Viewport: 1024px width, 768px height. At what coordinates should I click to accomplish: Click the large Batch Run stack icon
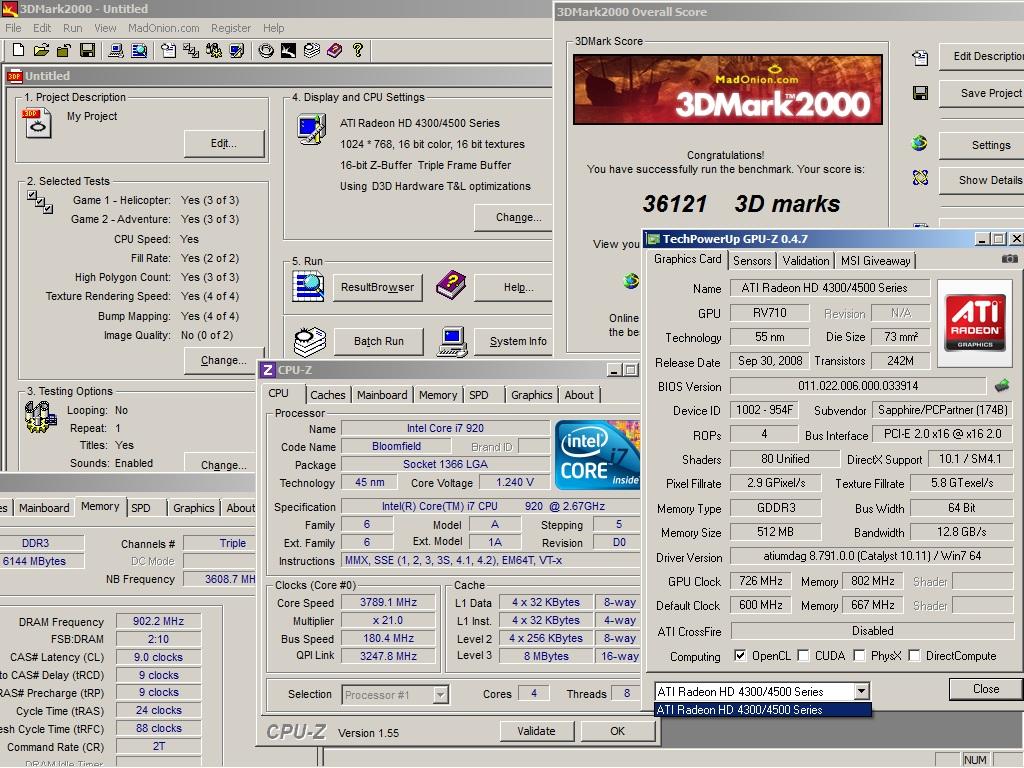(x=310, y=342)
